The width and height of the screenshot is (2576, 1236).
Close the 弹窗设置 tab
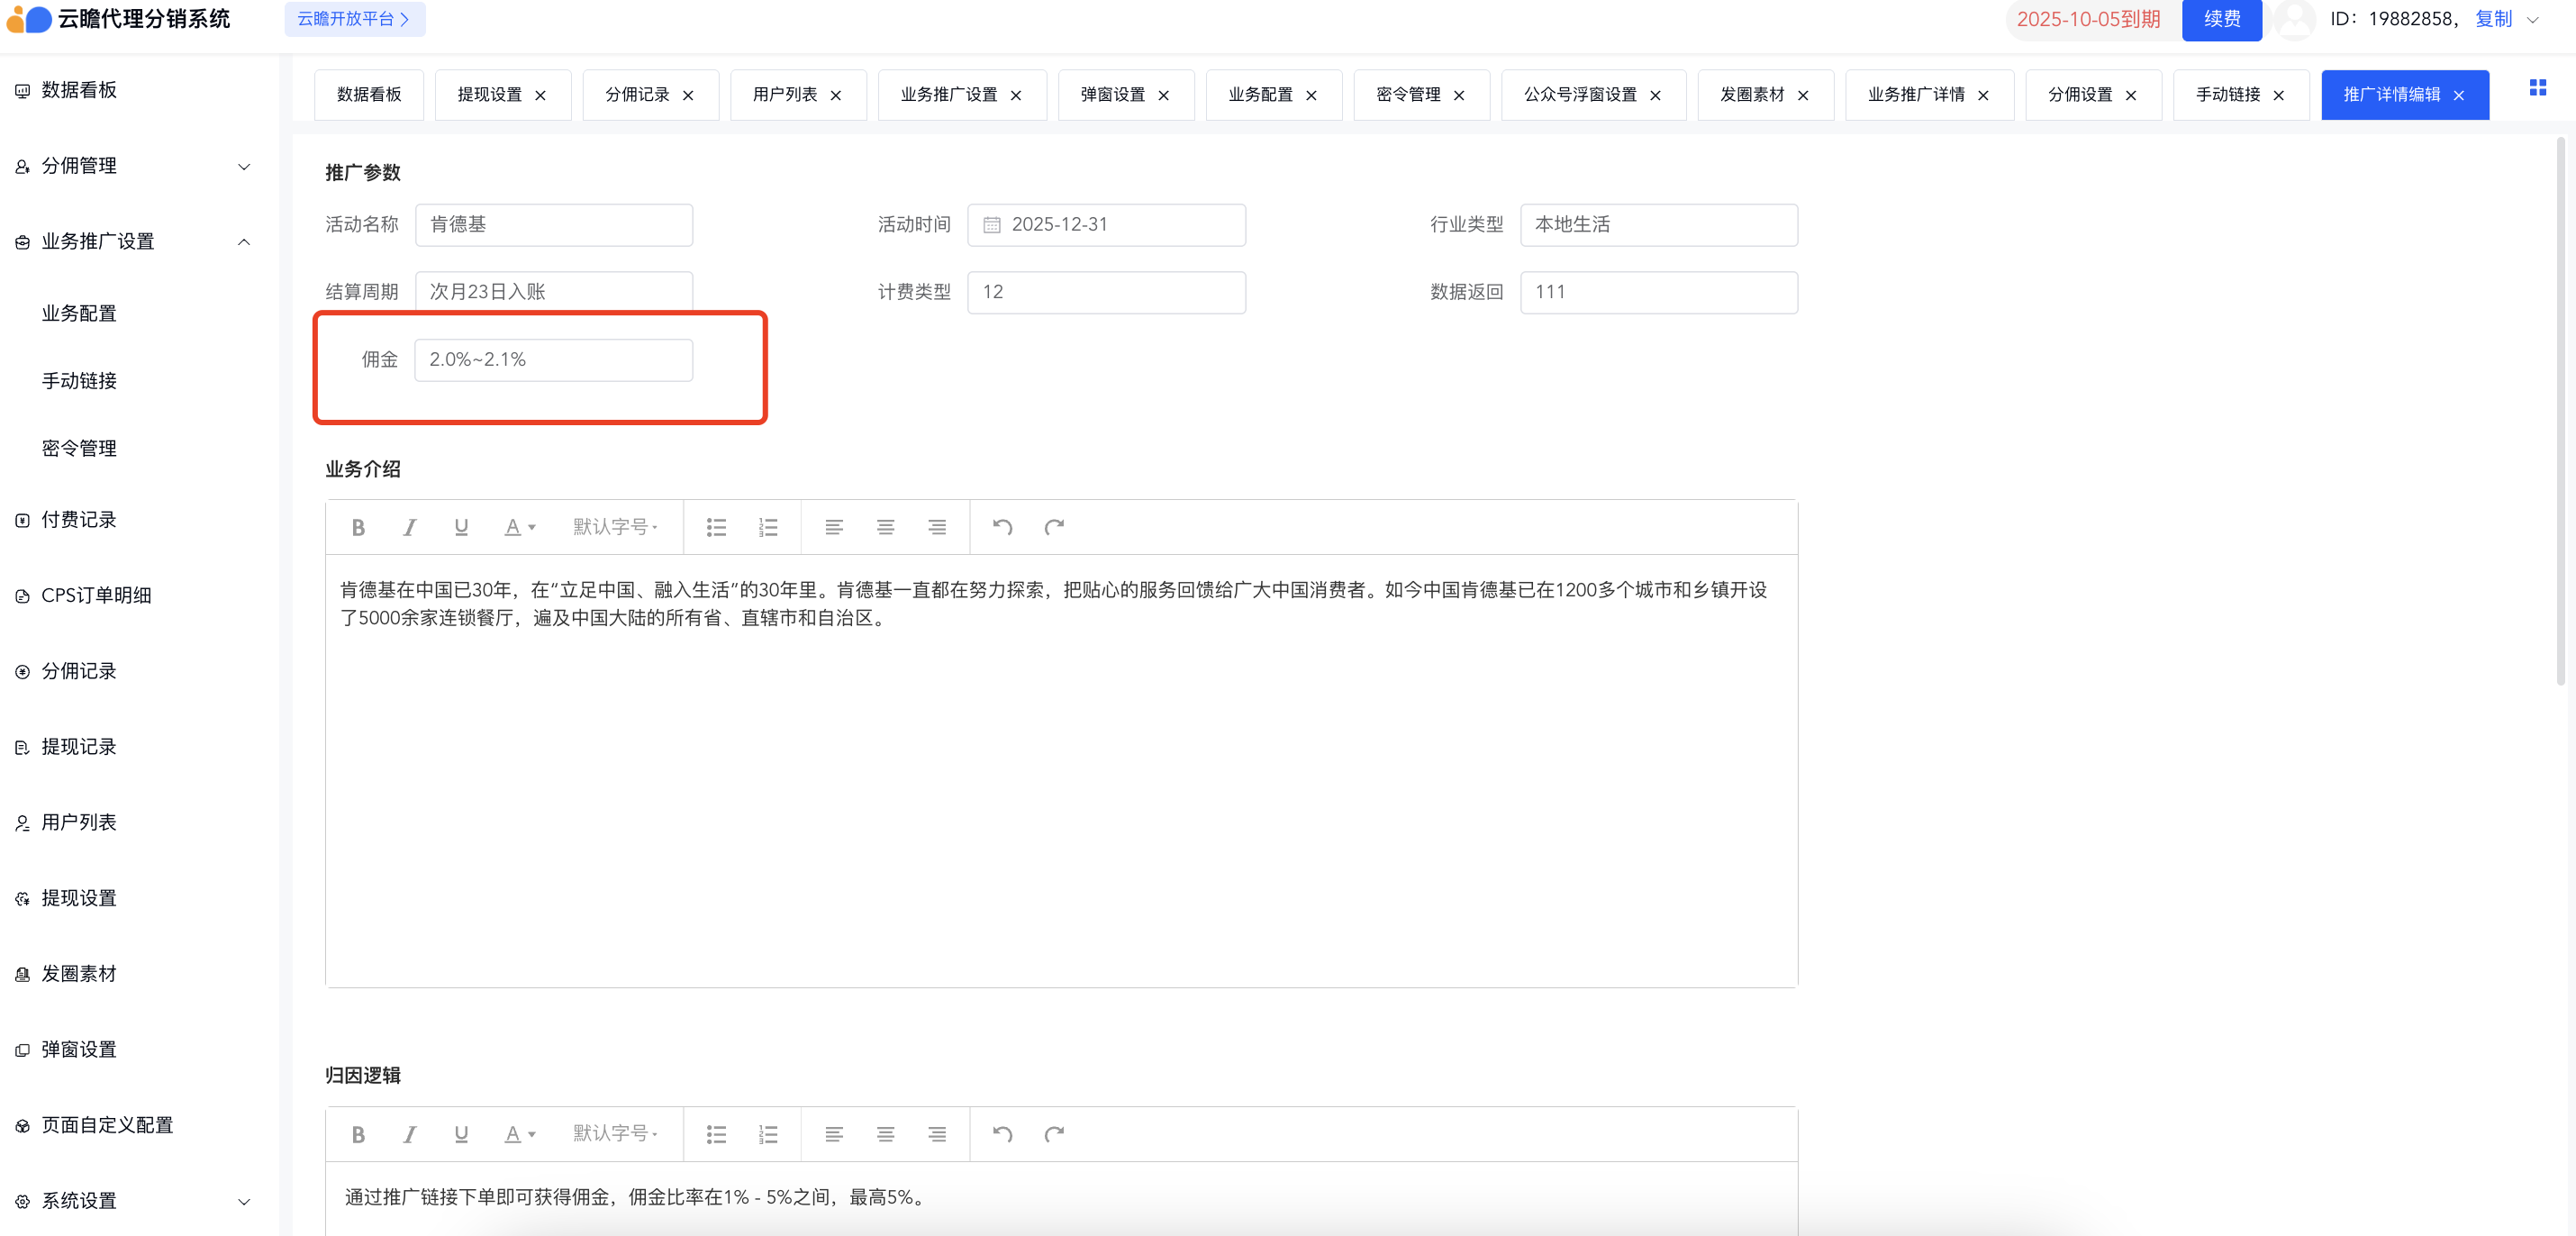point(1164,95)
